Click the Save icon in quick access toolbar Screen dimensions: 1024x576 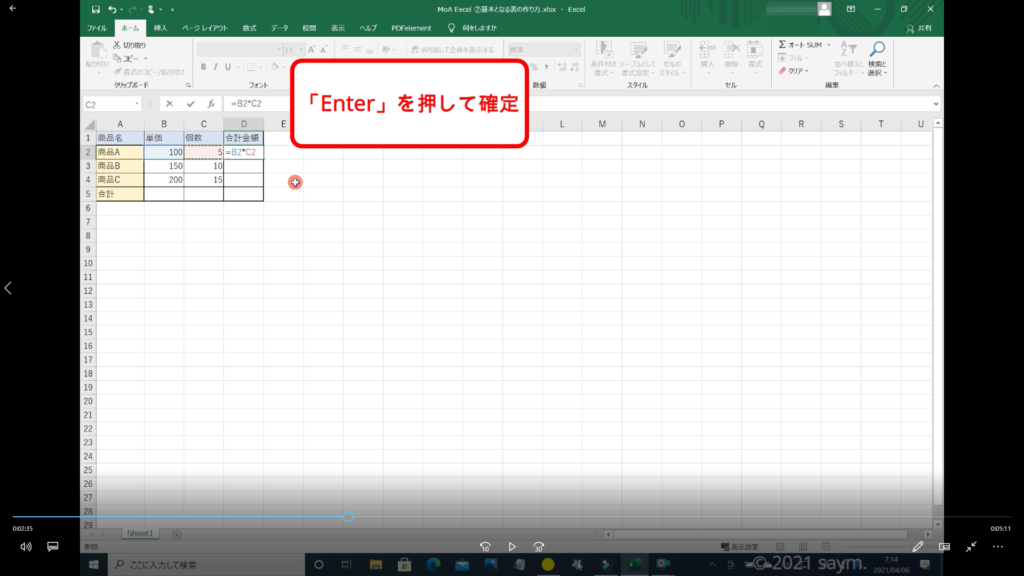(95, 9)
